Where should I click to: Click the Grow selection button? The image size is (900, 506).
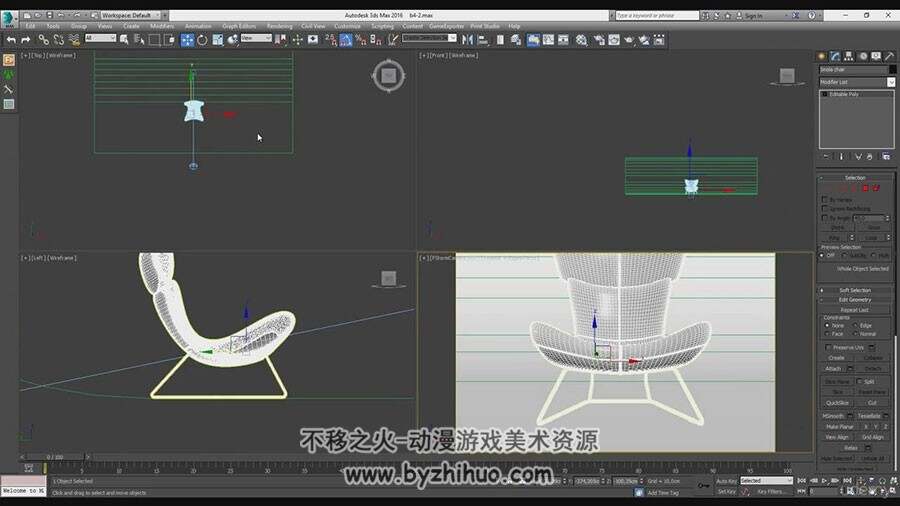point(874,227)
